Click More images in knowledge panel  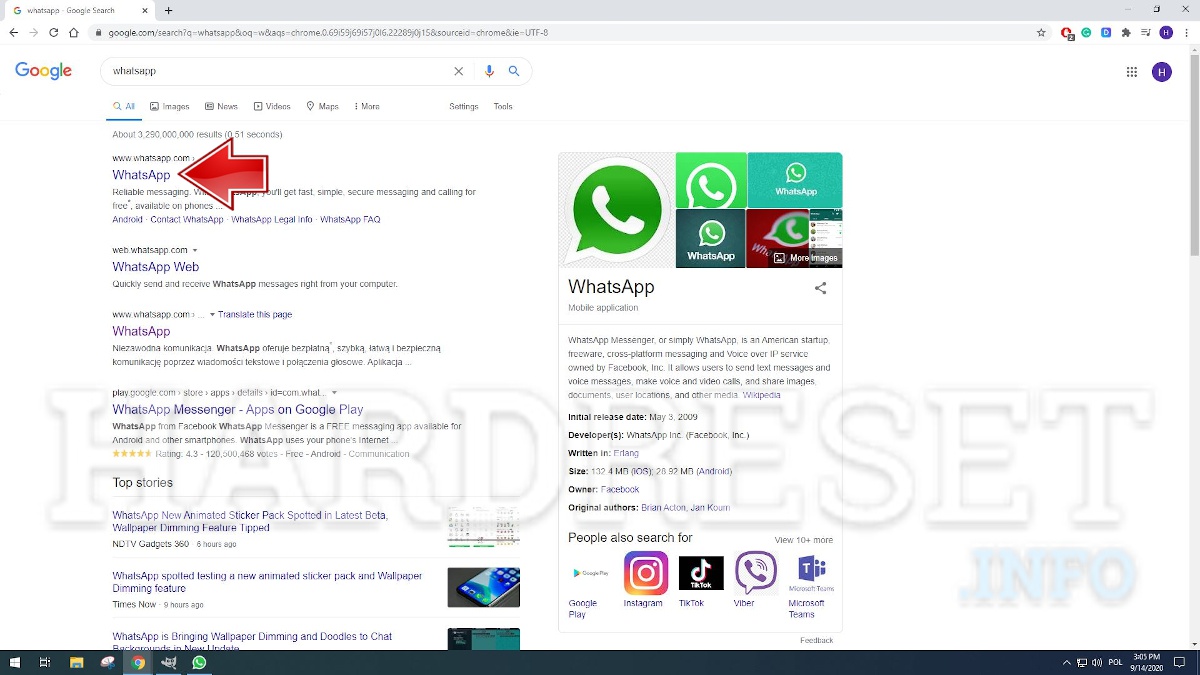click(x=806, y=258)
